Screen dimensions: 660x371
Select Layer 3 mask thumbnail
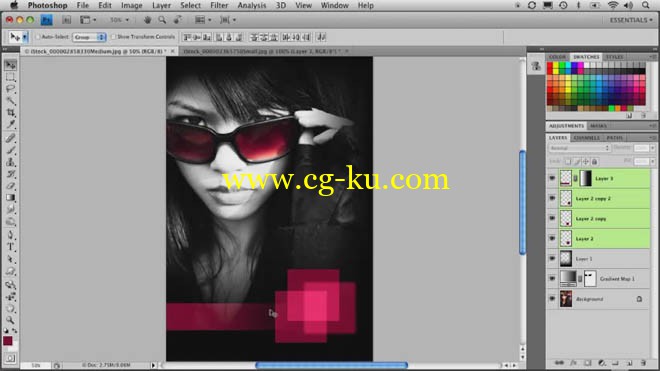pos(585,178)
